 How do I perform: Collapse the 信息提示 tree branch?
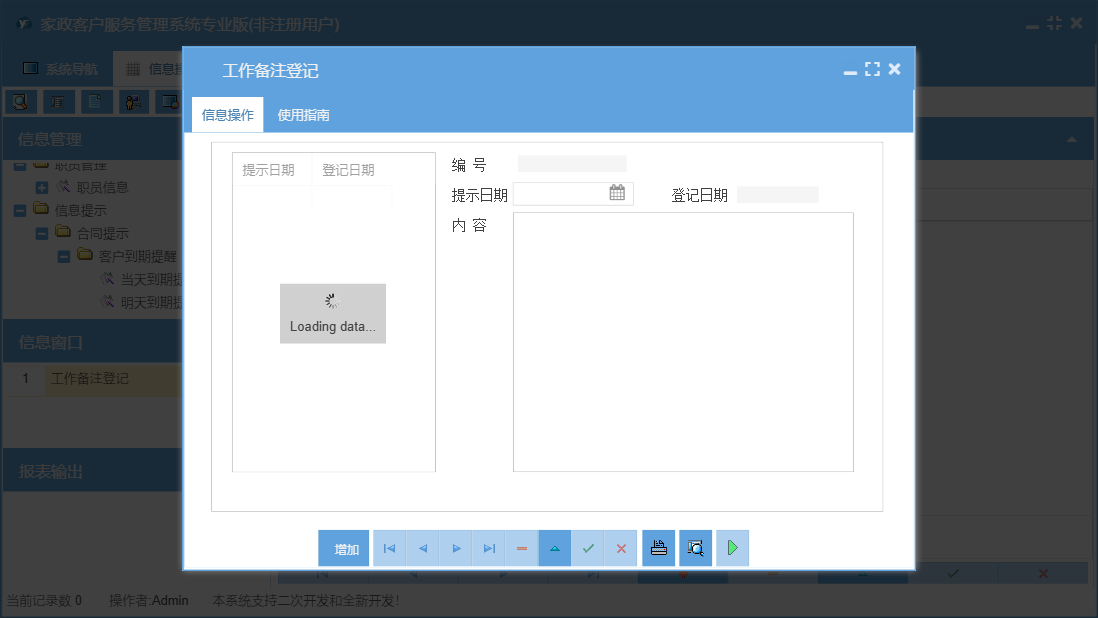[20, 209]
